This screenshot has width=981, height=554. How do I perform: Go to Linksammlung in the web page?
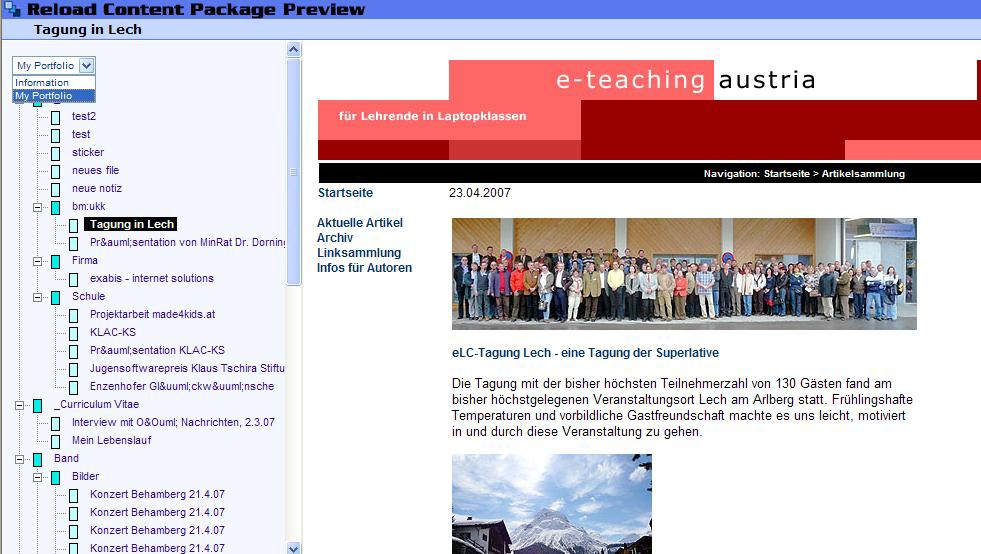pyautogui.click(x=358, y=253)
